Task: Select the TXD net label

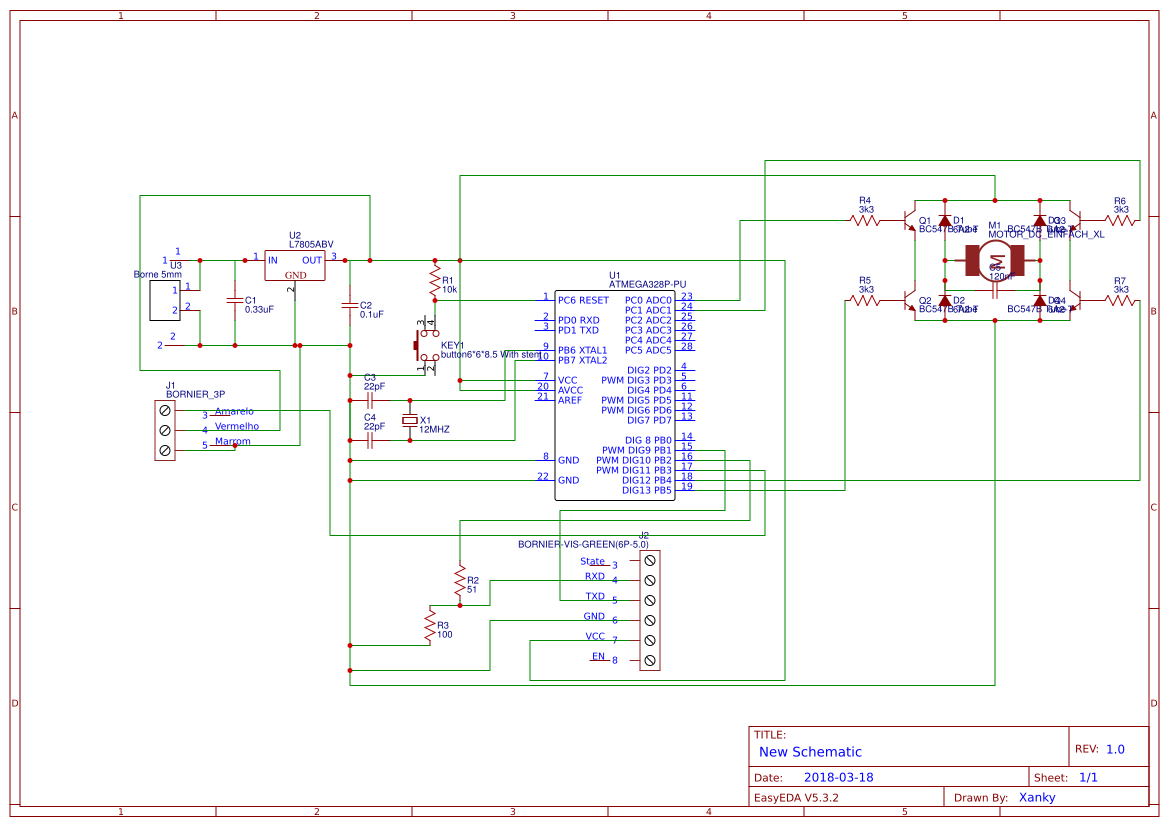Action: (x=595, y=596)
